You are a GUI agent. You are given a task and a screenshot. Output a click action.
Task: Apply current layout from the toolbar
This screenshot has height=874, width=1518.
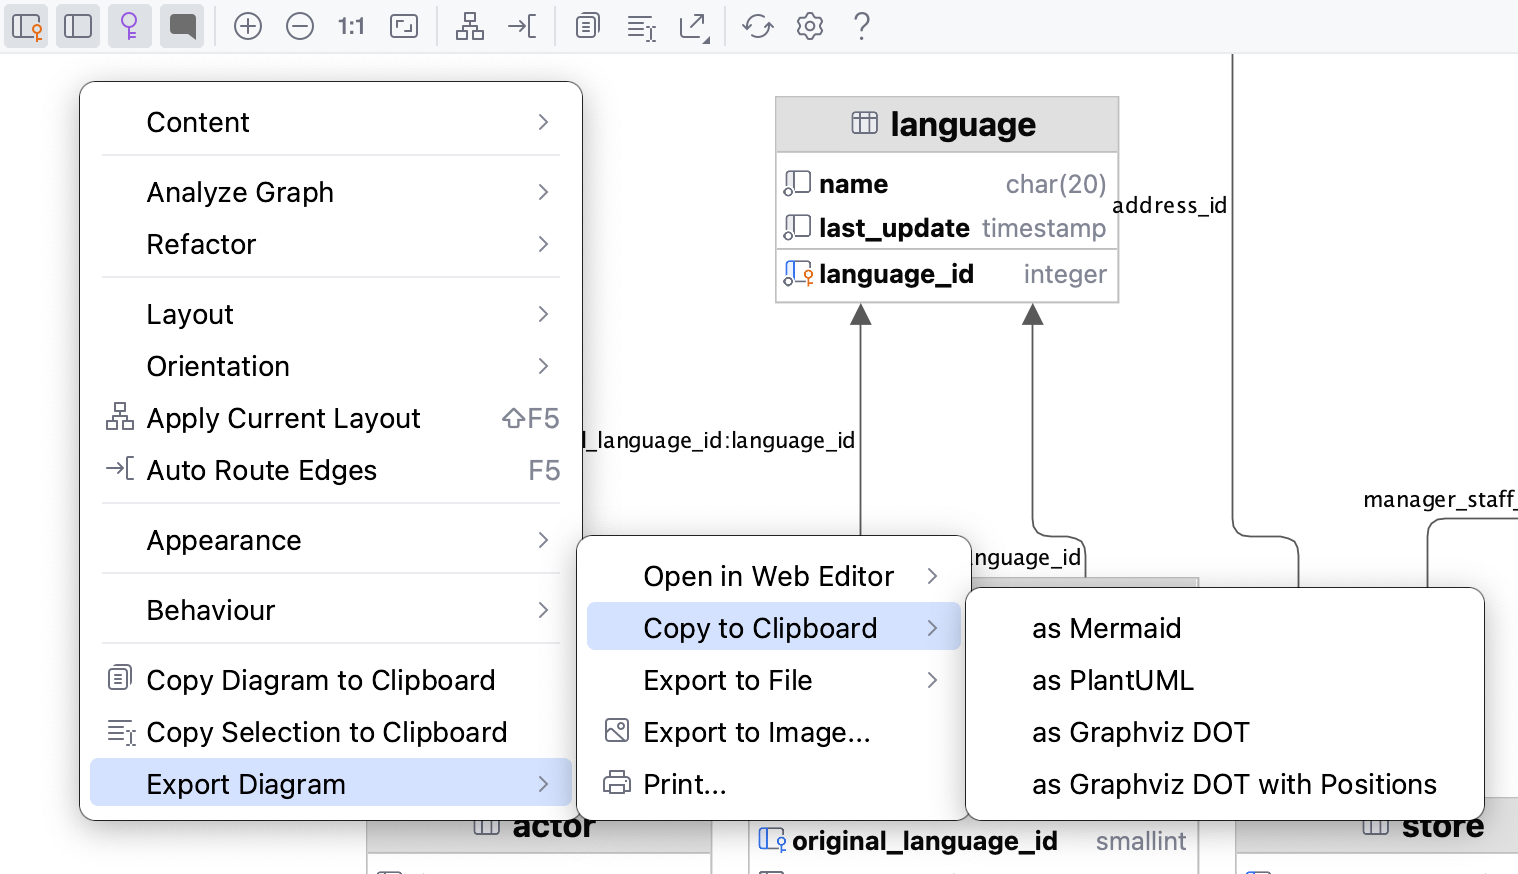click(469, 26)
